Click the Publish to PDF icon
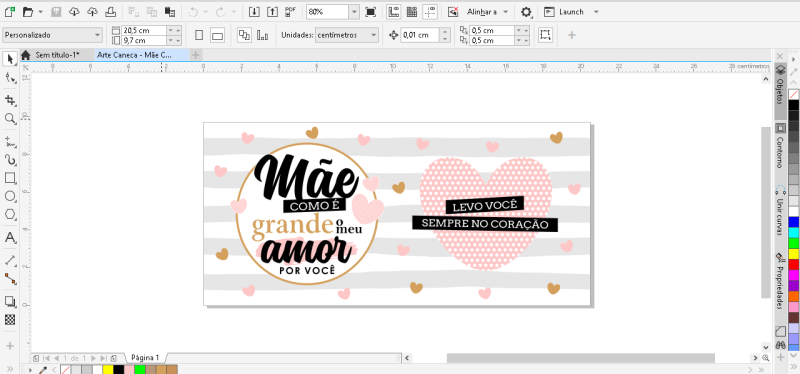 291,11
